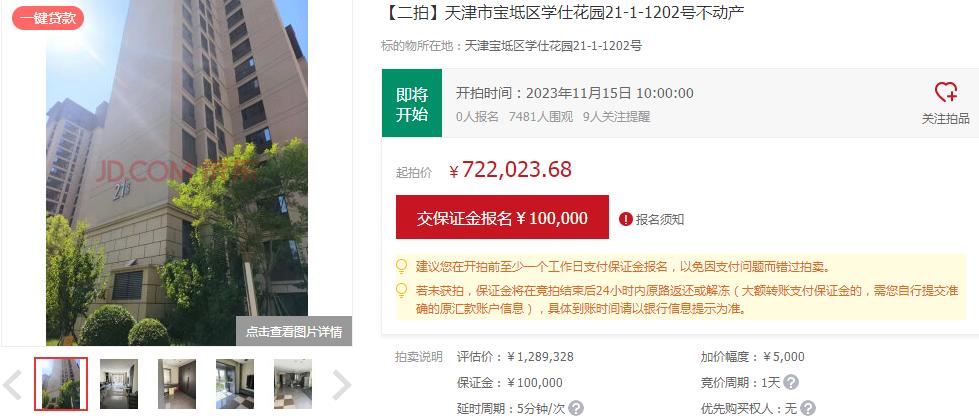The width and height of the screenshot is (979, 416).
Task: Show previous thumbnails with left arrow
Action: coord(13,385)
